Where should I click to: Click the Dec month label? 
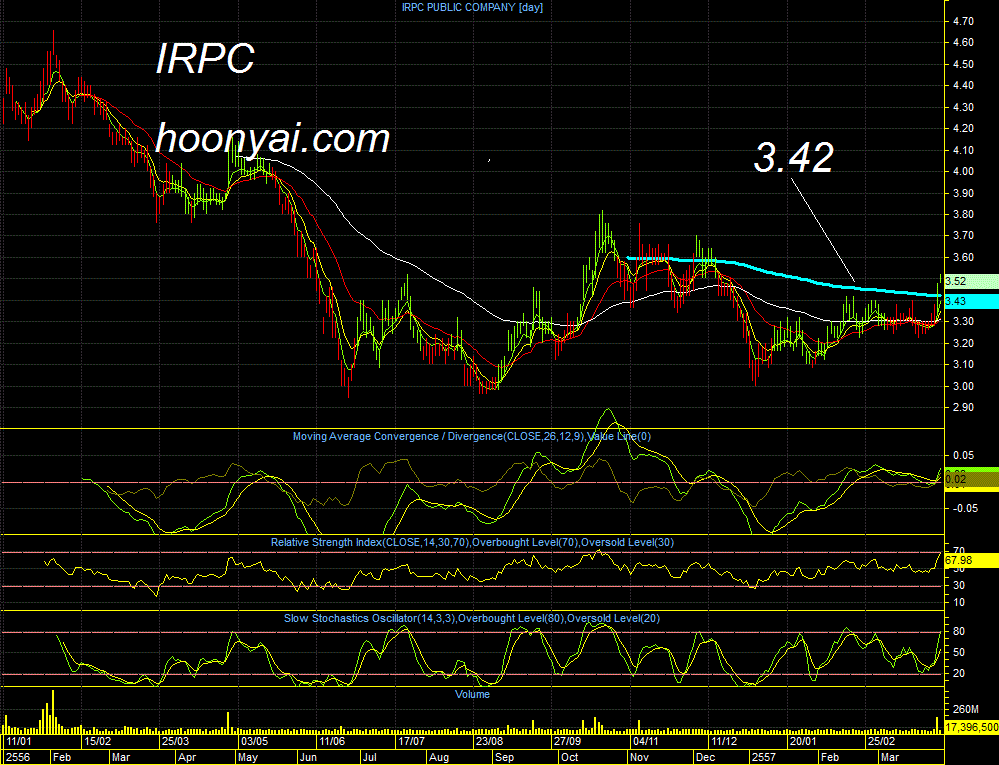706,757
